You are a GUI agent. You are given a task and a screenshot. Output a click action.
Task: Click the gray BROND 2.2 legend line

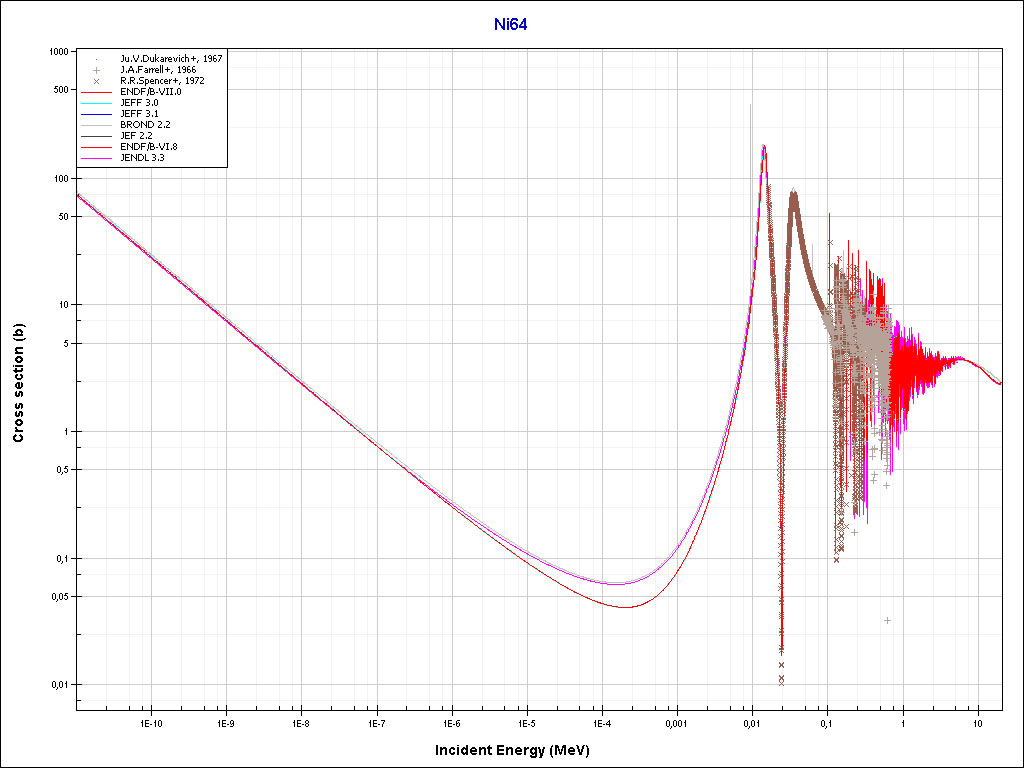point(96,125)
